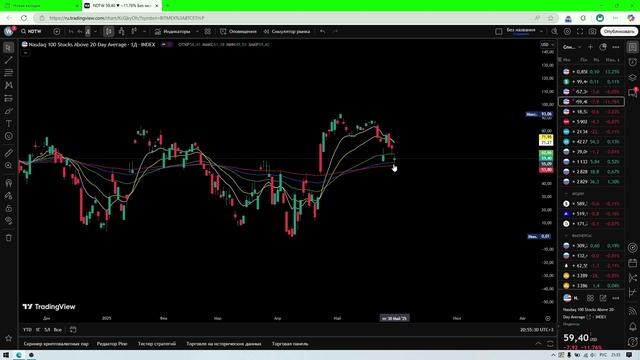Click the 20:55:30 UTC+3 timezone label
Viewport: 640px width, 360px height.
(x=536, y=330)
